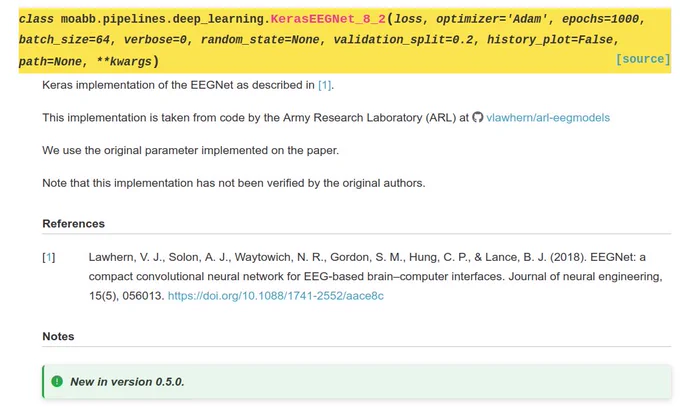This screenshot has height=407, width=680.
Task: Click the 'Lawhern, V. J., Solon' reference line
Action: tap(367, 257)
